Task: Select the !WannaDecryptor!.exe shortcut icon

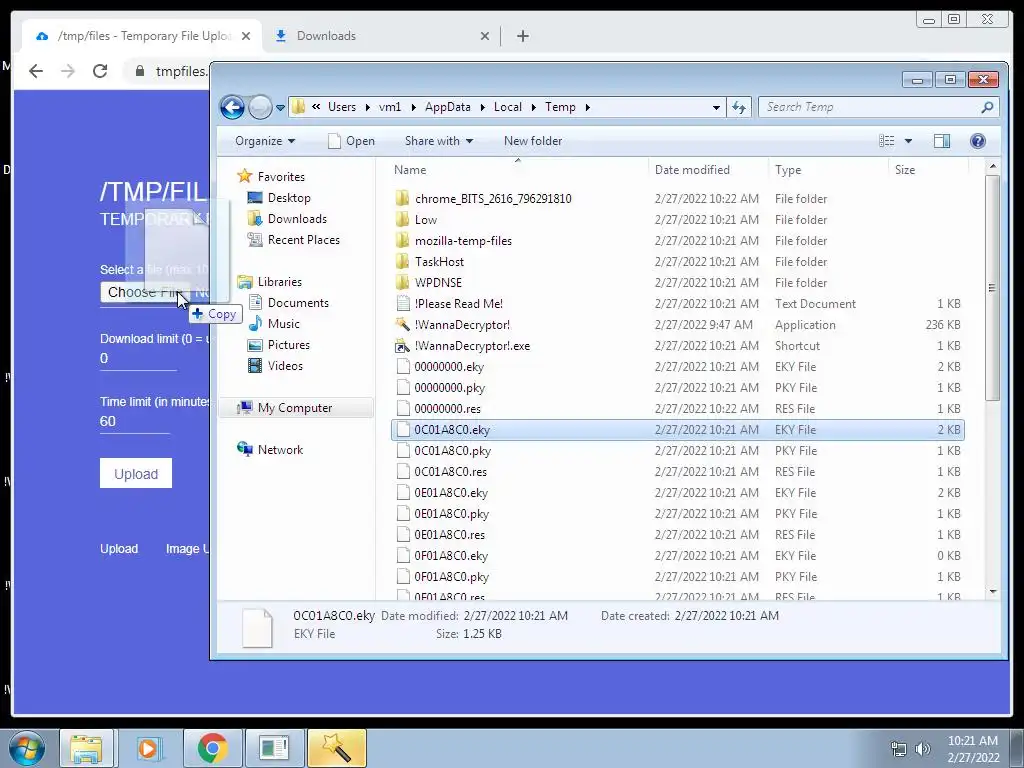Action: click(x=403, y=345)
